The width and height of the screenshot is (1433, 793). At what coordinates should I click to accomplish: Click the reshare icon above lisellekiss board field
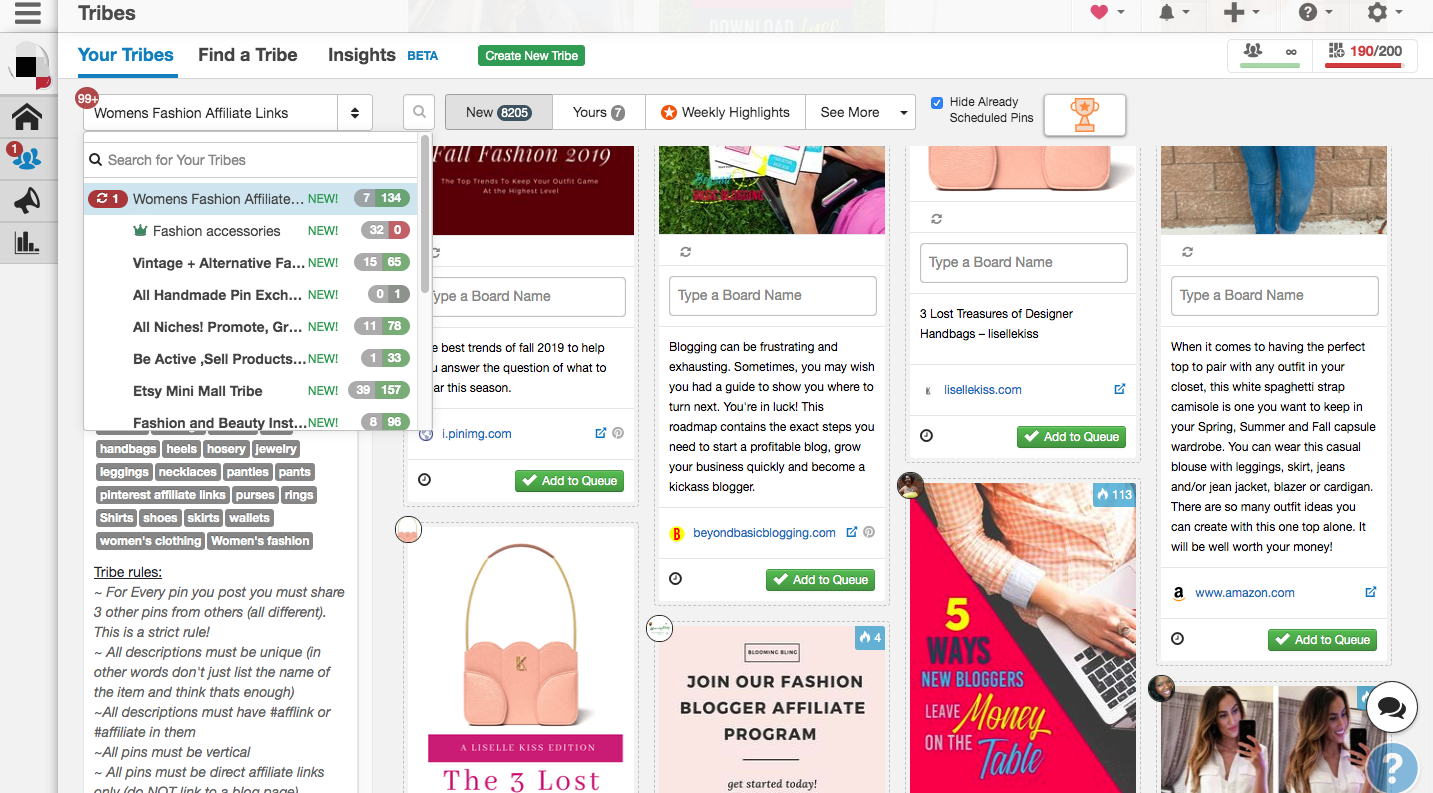[936, 219]
